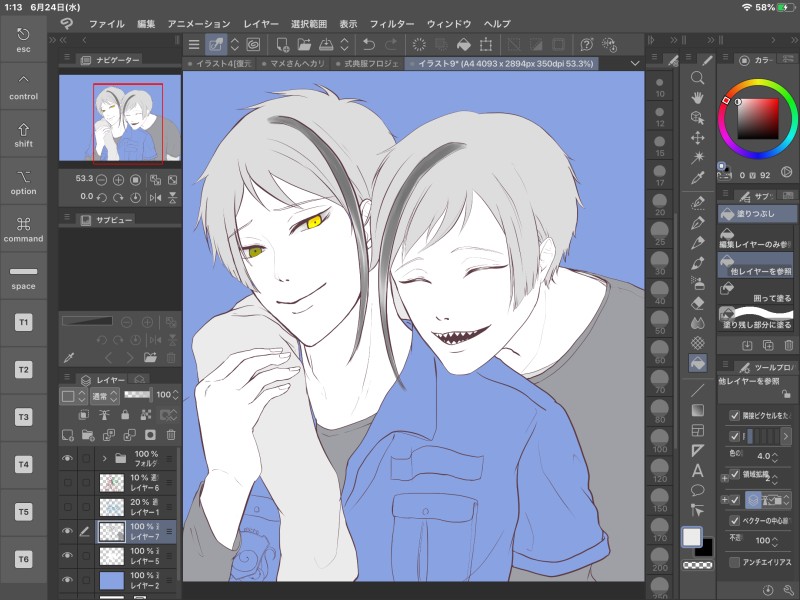Open フィルター menu
Screen dimensions: 800x600
392,24
